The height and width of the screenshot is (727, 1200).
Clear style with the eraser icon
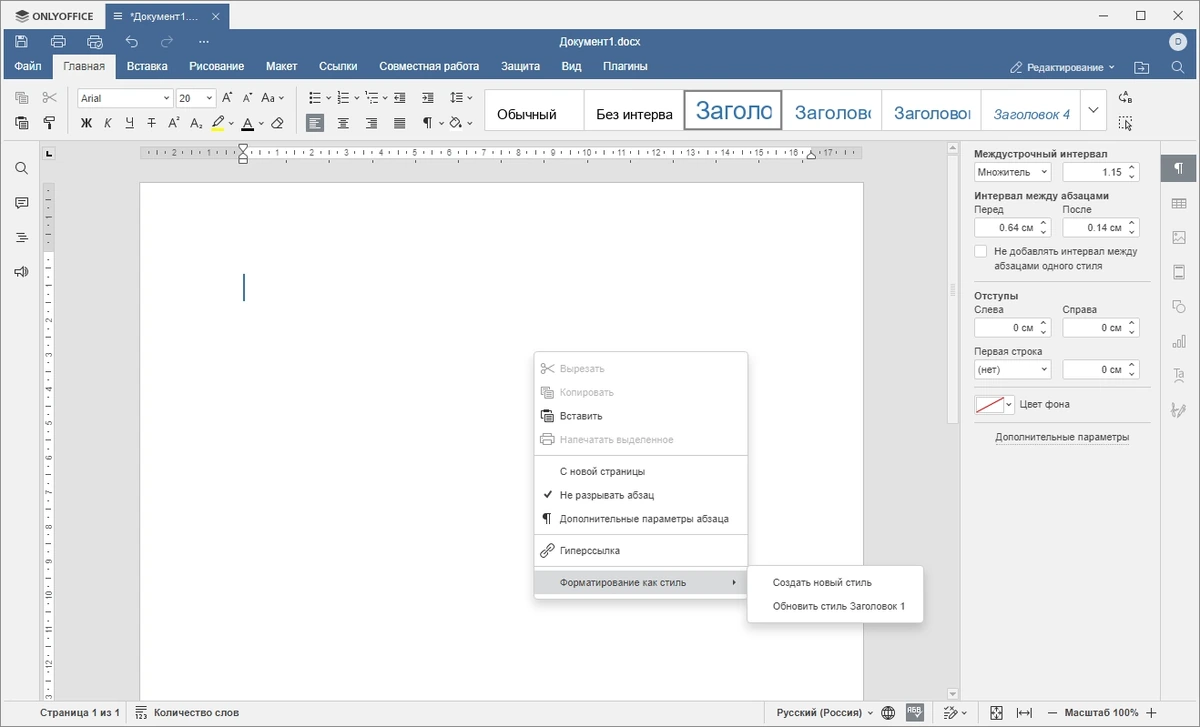(x=278, y=123)
